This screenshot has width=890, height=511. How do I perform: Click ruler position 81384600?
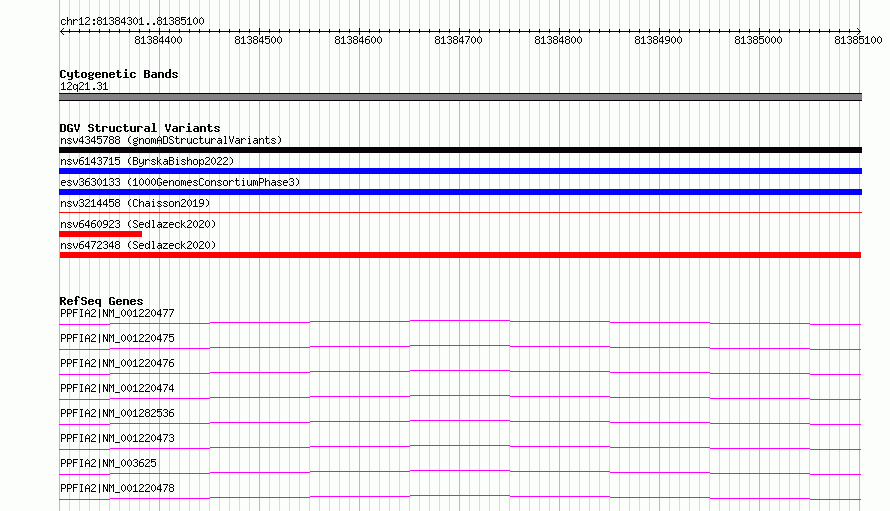[x=358, y=40]
